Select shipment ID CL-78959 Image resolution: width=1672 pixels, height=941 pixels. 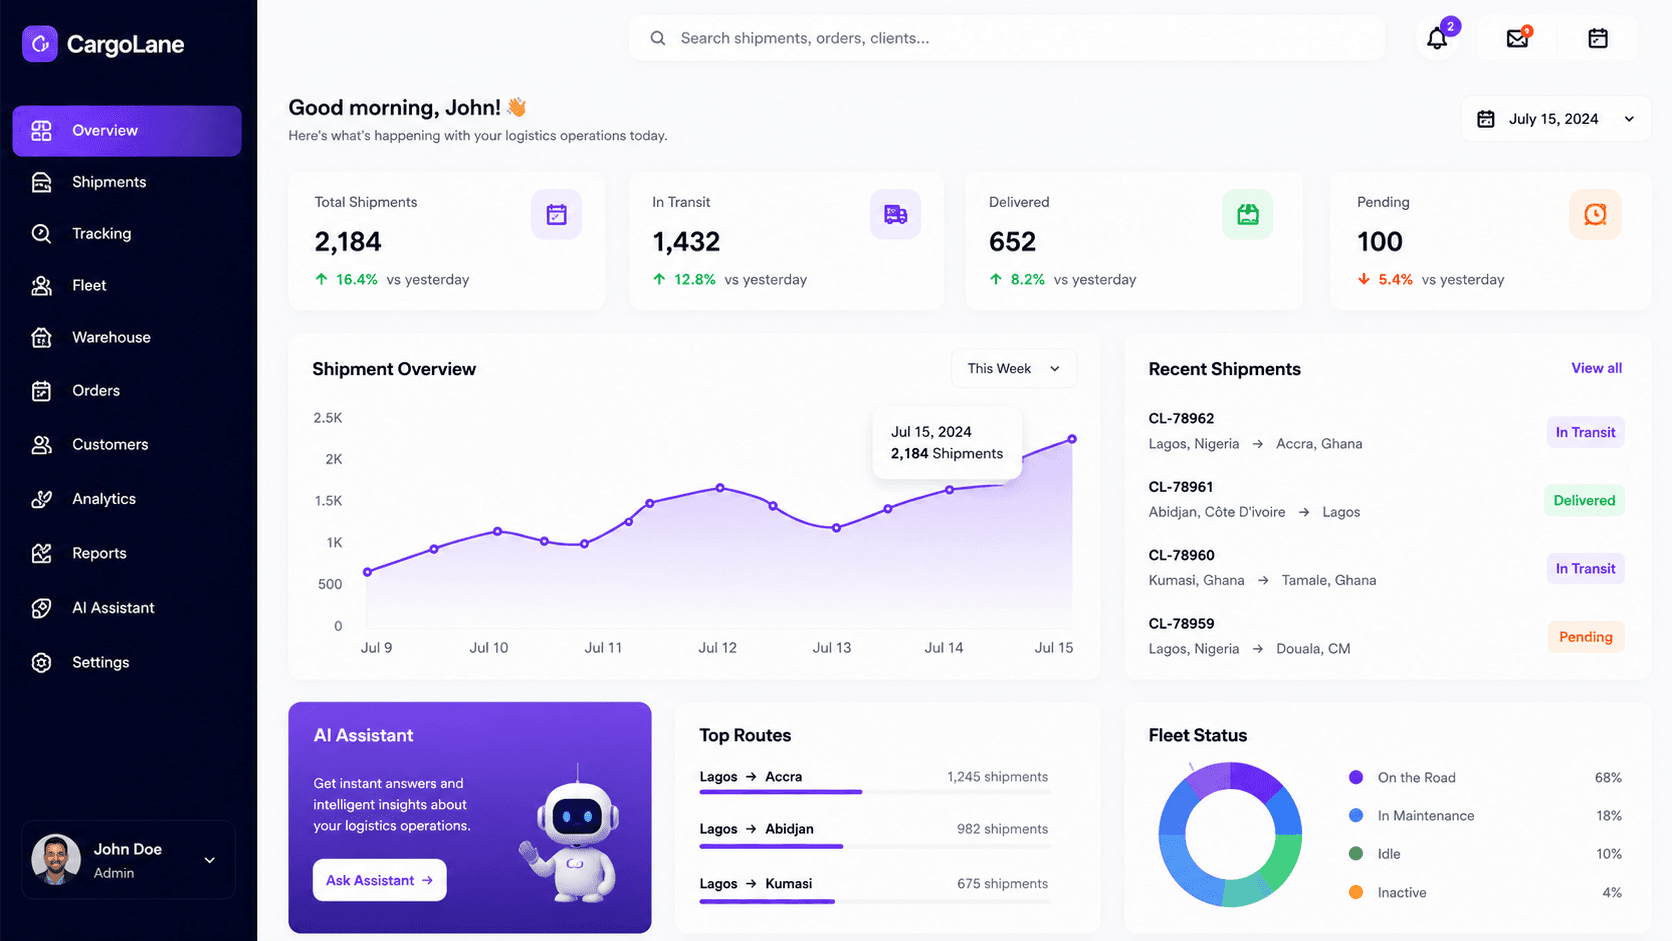coord(1181,623)
